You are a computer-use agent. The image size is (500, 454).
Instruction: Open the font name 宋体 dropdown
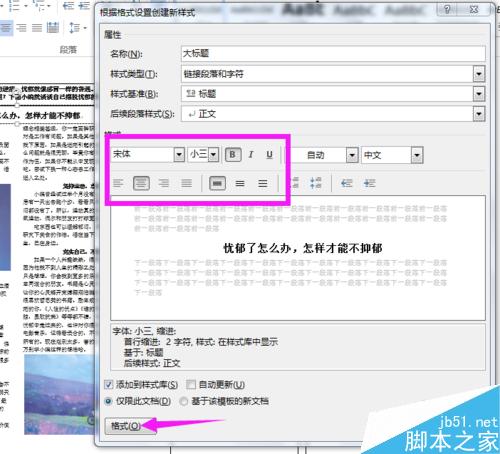point(179,155)
